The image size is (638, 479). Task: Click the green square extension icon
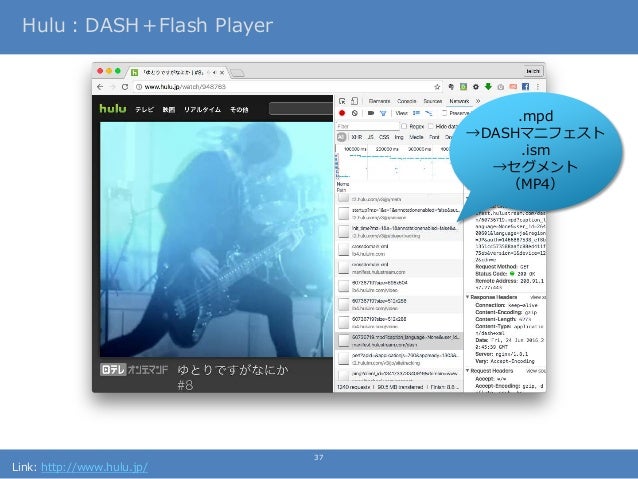pyautogui.click(x=463, y=87)
